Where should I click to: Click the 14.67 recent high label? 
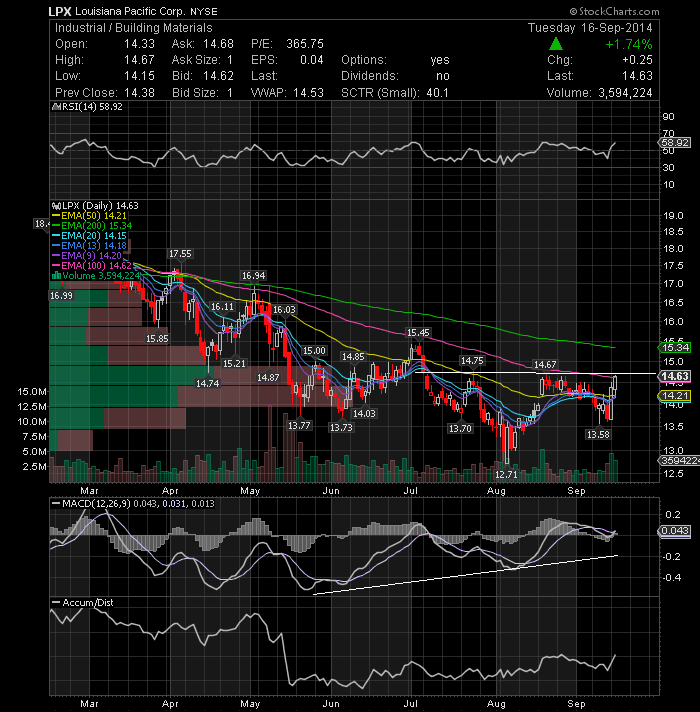545,365
